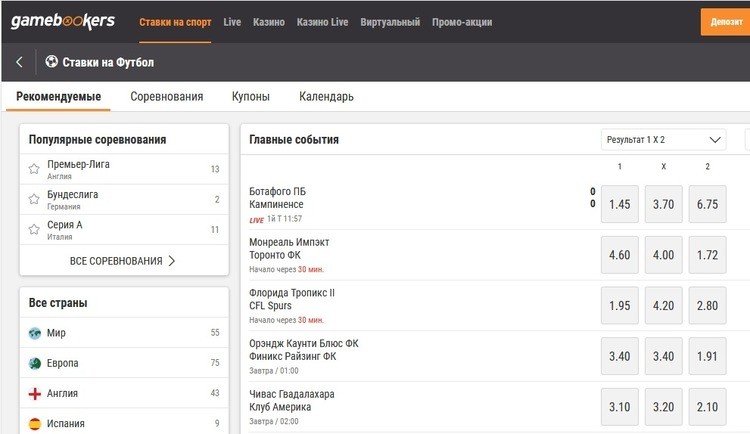Bet 2.10 on Клуб Америка win

707,407
